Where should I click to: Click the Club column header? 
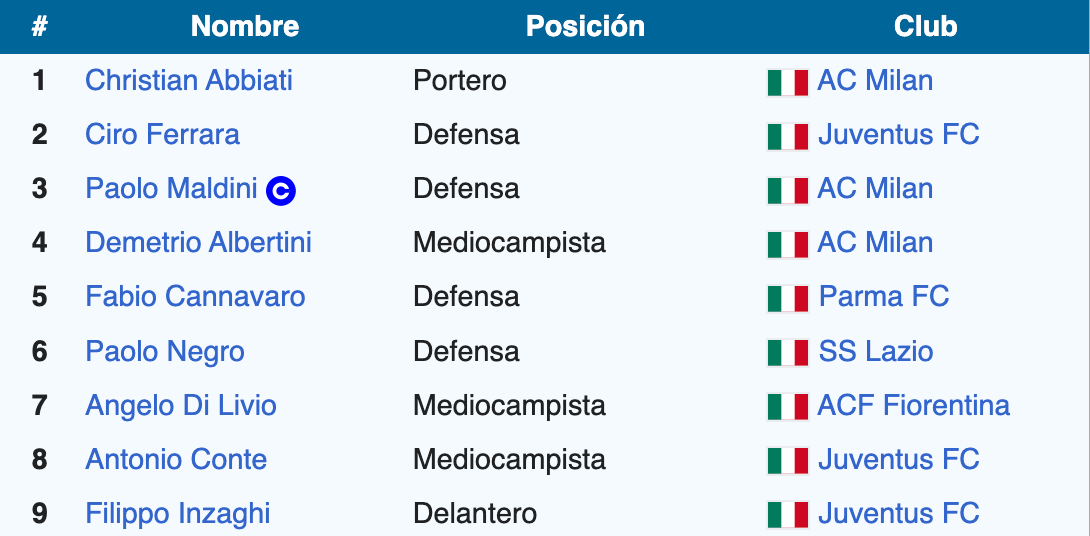point(925,26)
